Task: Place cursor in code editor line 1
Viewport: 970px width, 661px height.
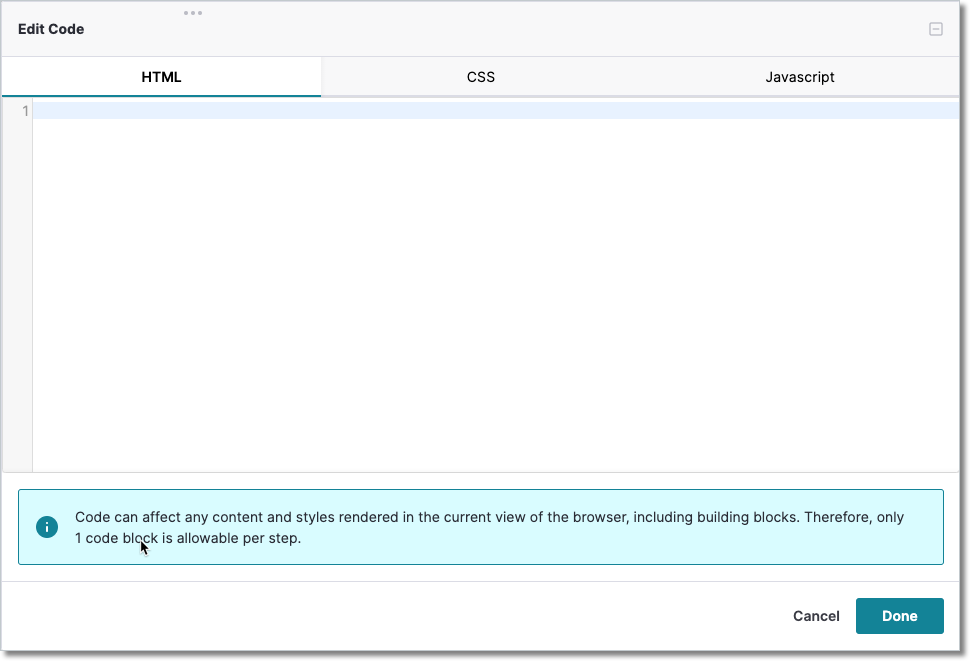Action: click(x=496, y=111)
